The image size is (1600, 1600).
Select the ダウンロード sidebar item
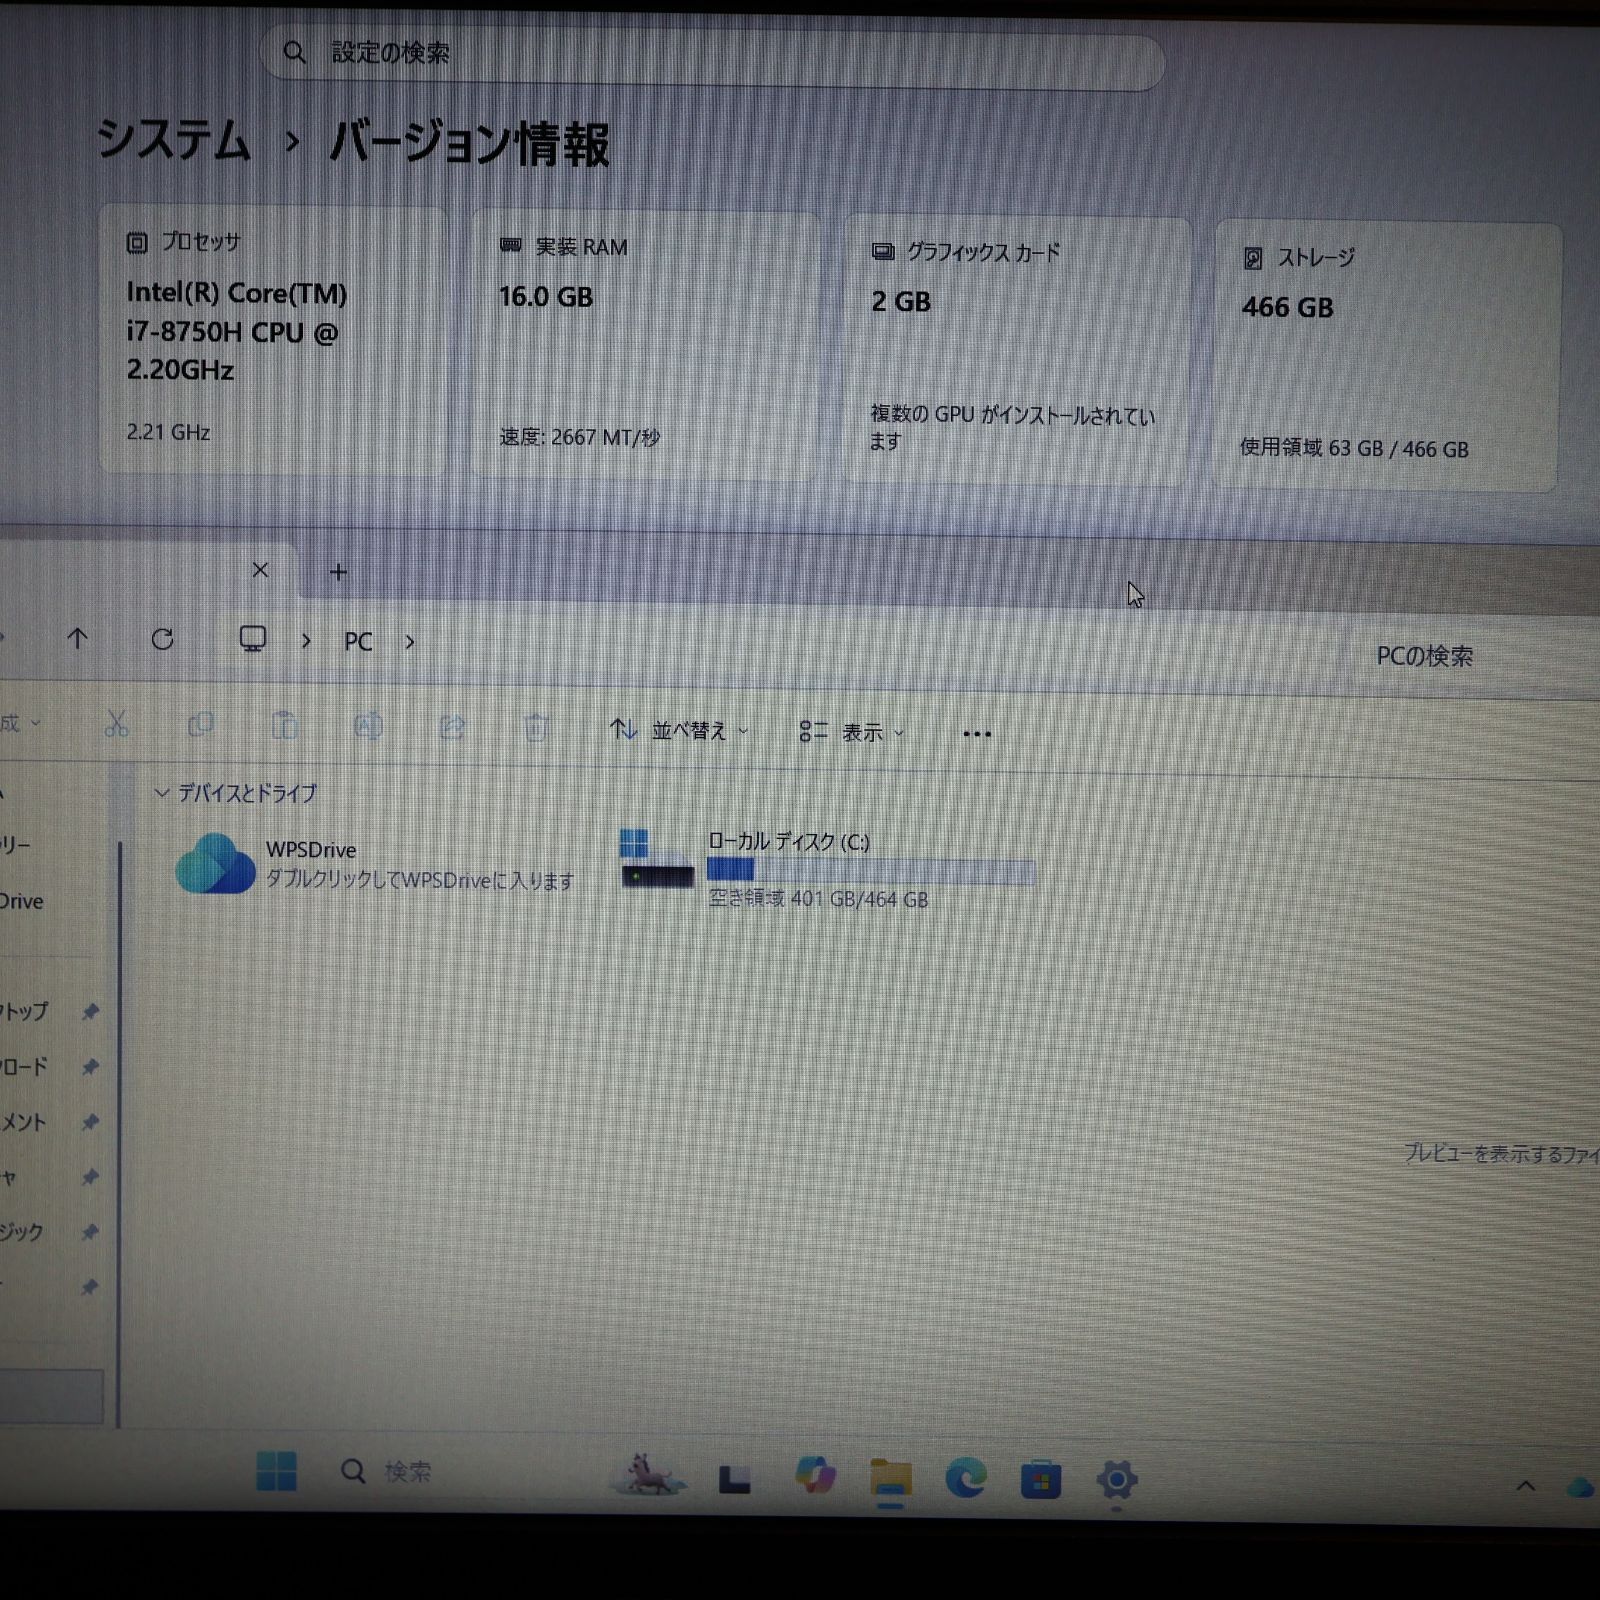pyautogui.click(x=24, y=1066)
